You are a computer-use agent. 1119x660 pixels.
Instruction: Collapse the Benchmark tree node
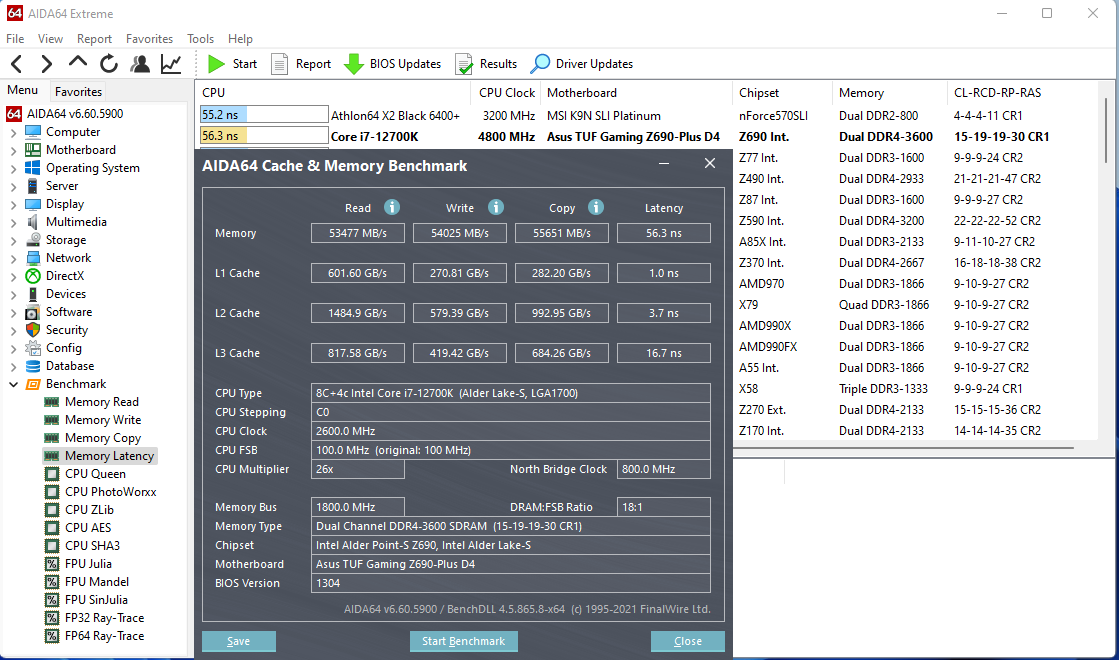(14, 384)
